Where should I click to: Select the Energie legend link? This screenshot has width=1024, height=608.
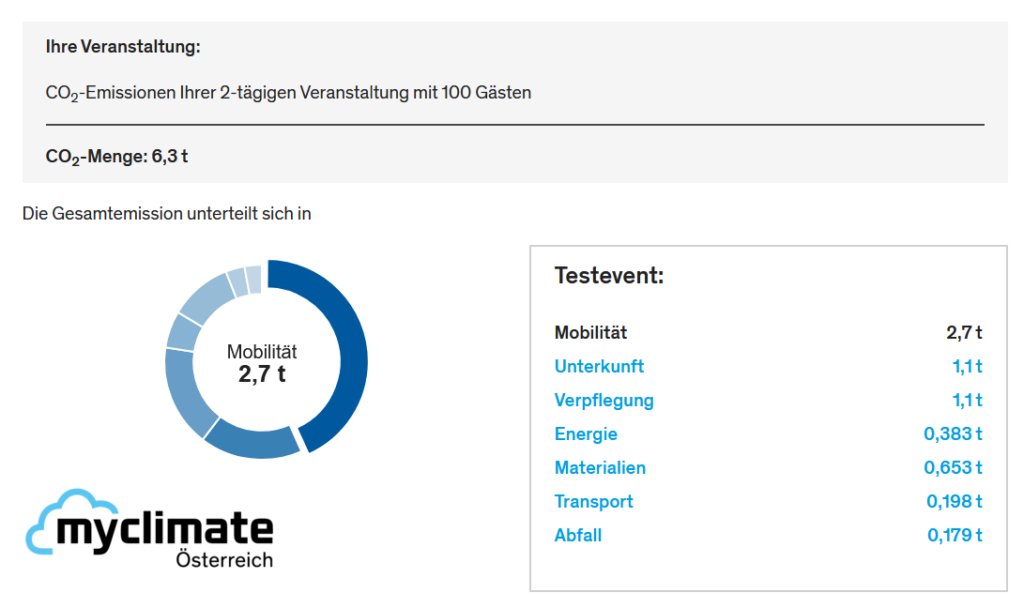coord(586,434)
